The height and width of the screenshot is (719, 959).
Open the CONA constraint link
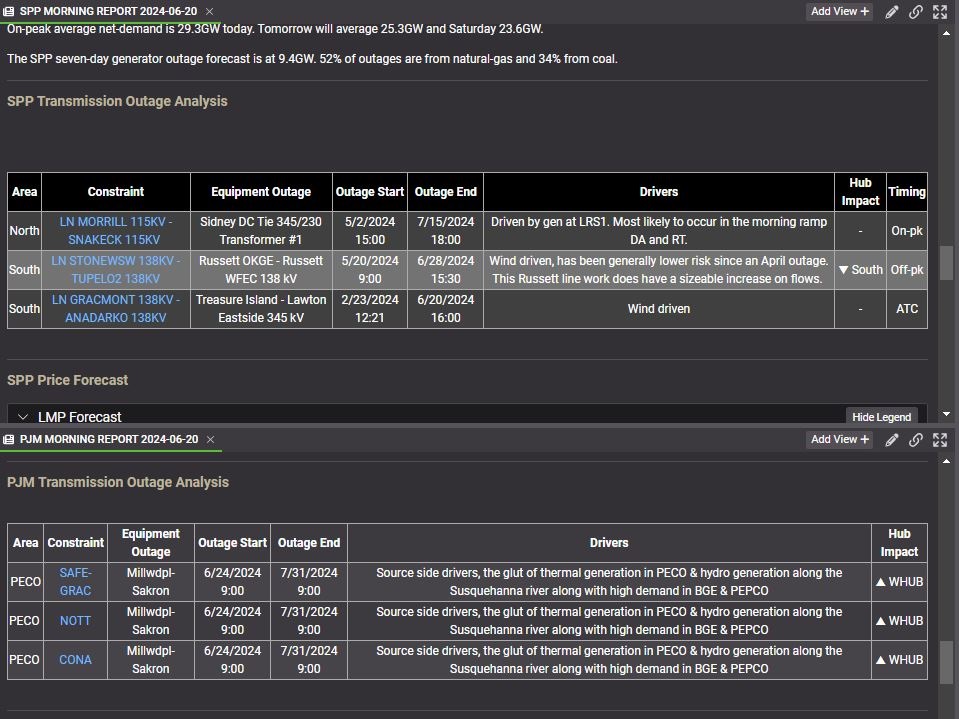pos(75,660)
